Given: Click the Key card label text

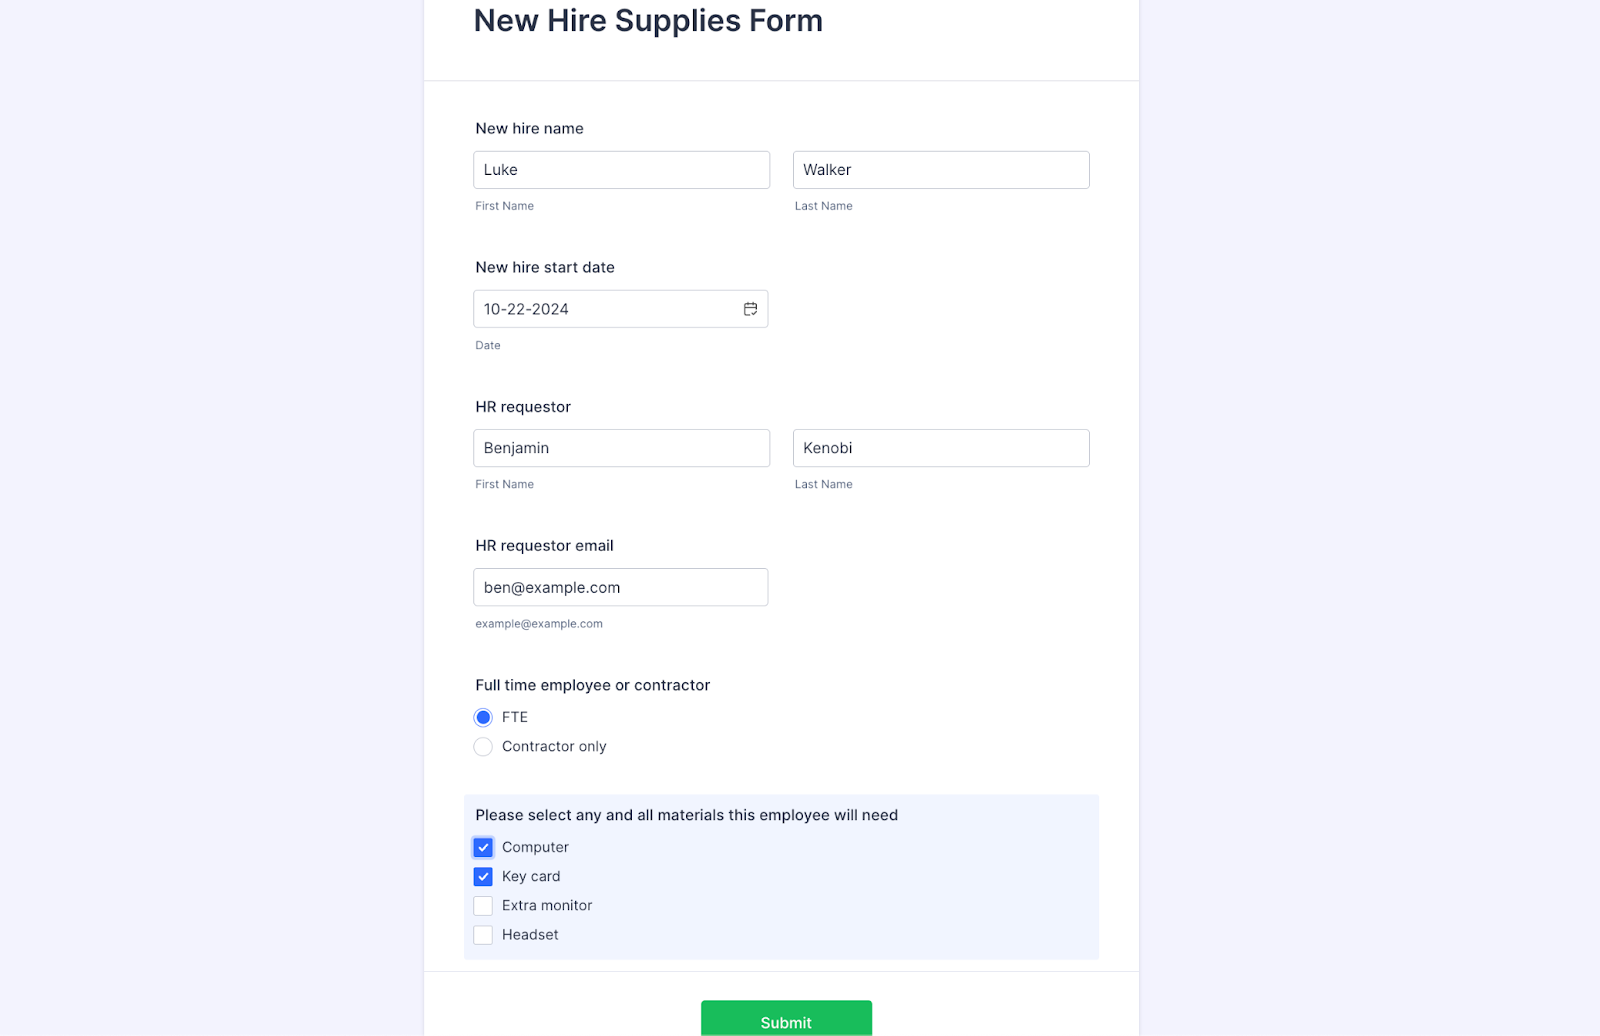Looking at the screenshot, I should coord(531,876).
